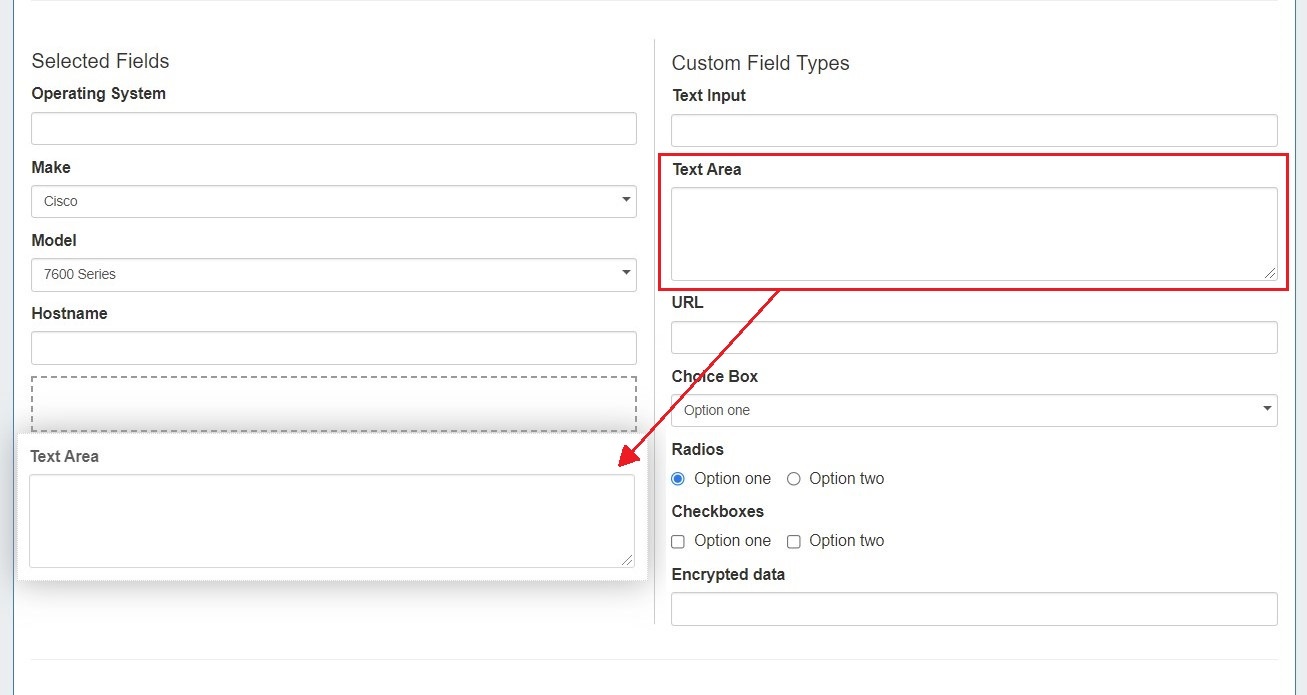Grab resize handle of dragged Text Area

coord(627,560)
